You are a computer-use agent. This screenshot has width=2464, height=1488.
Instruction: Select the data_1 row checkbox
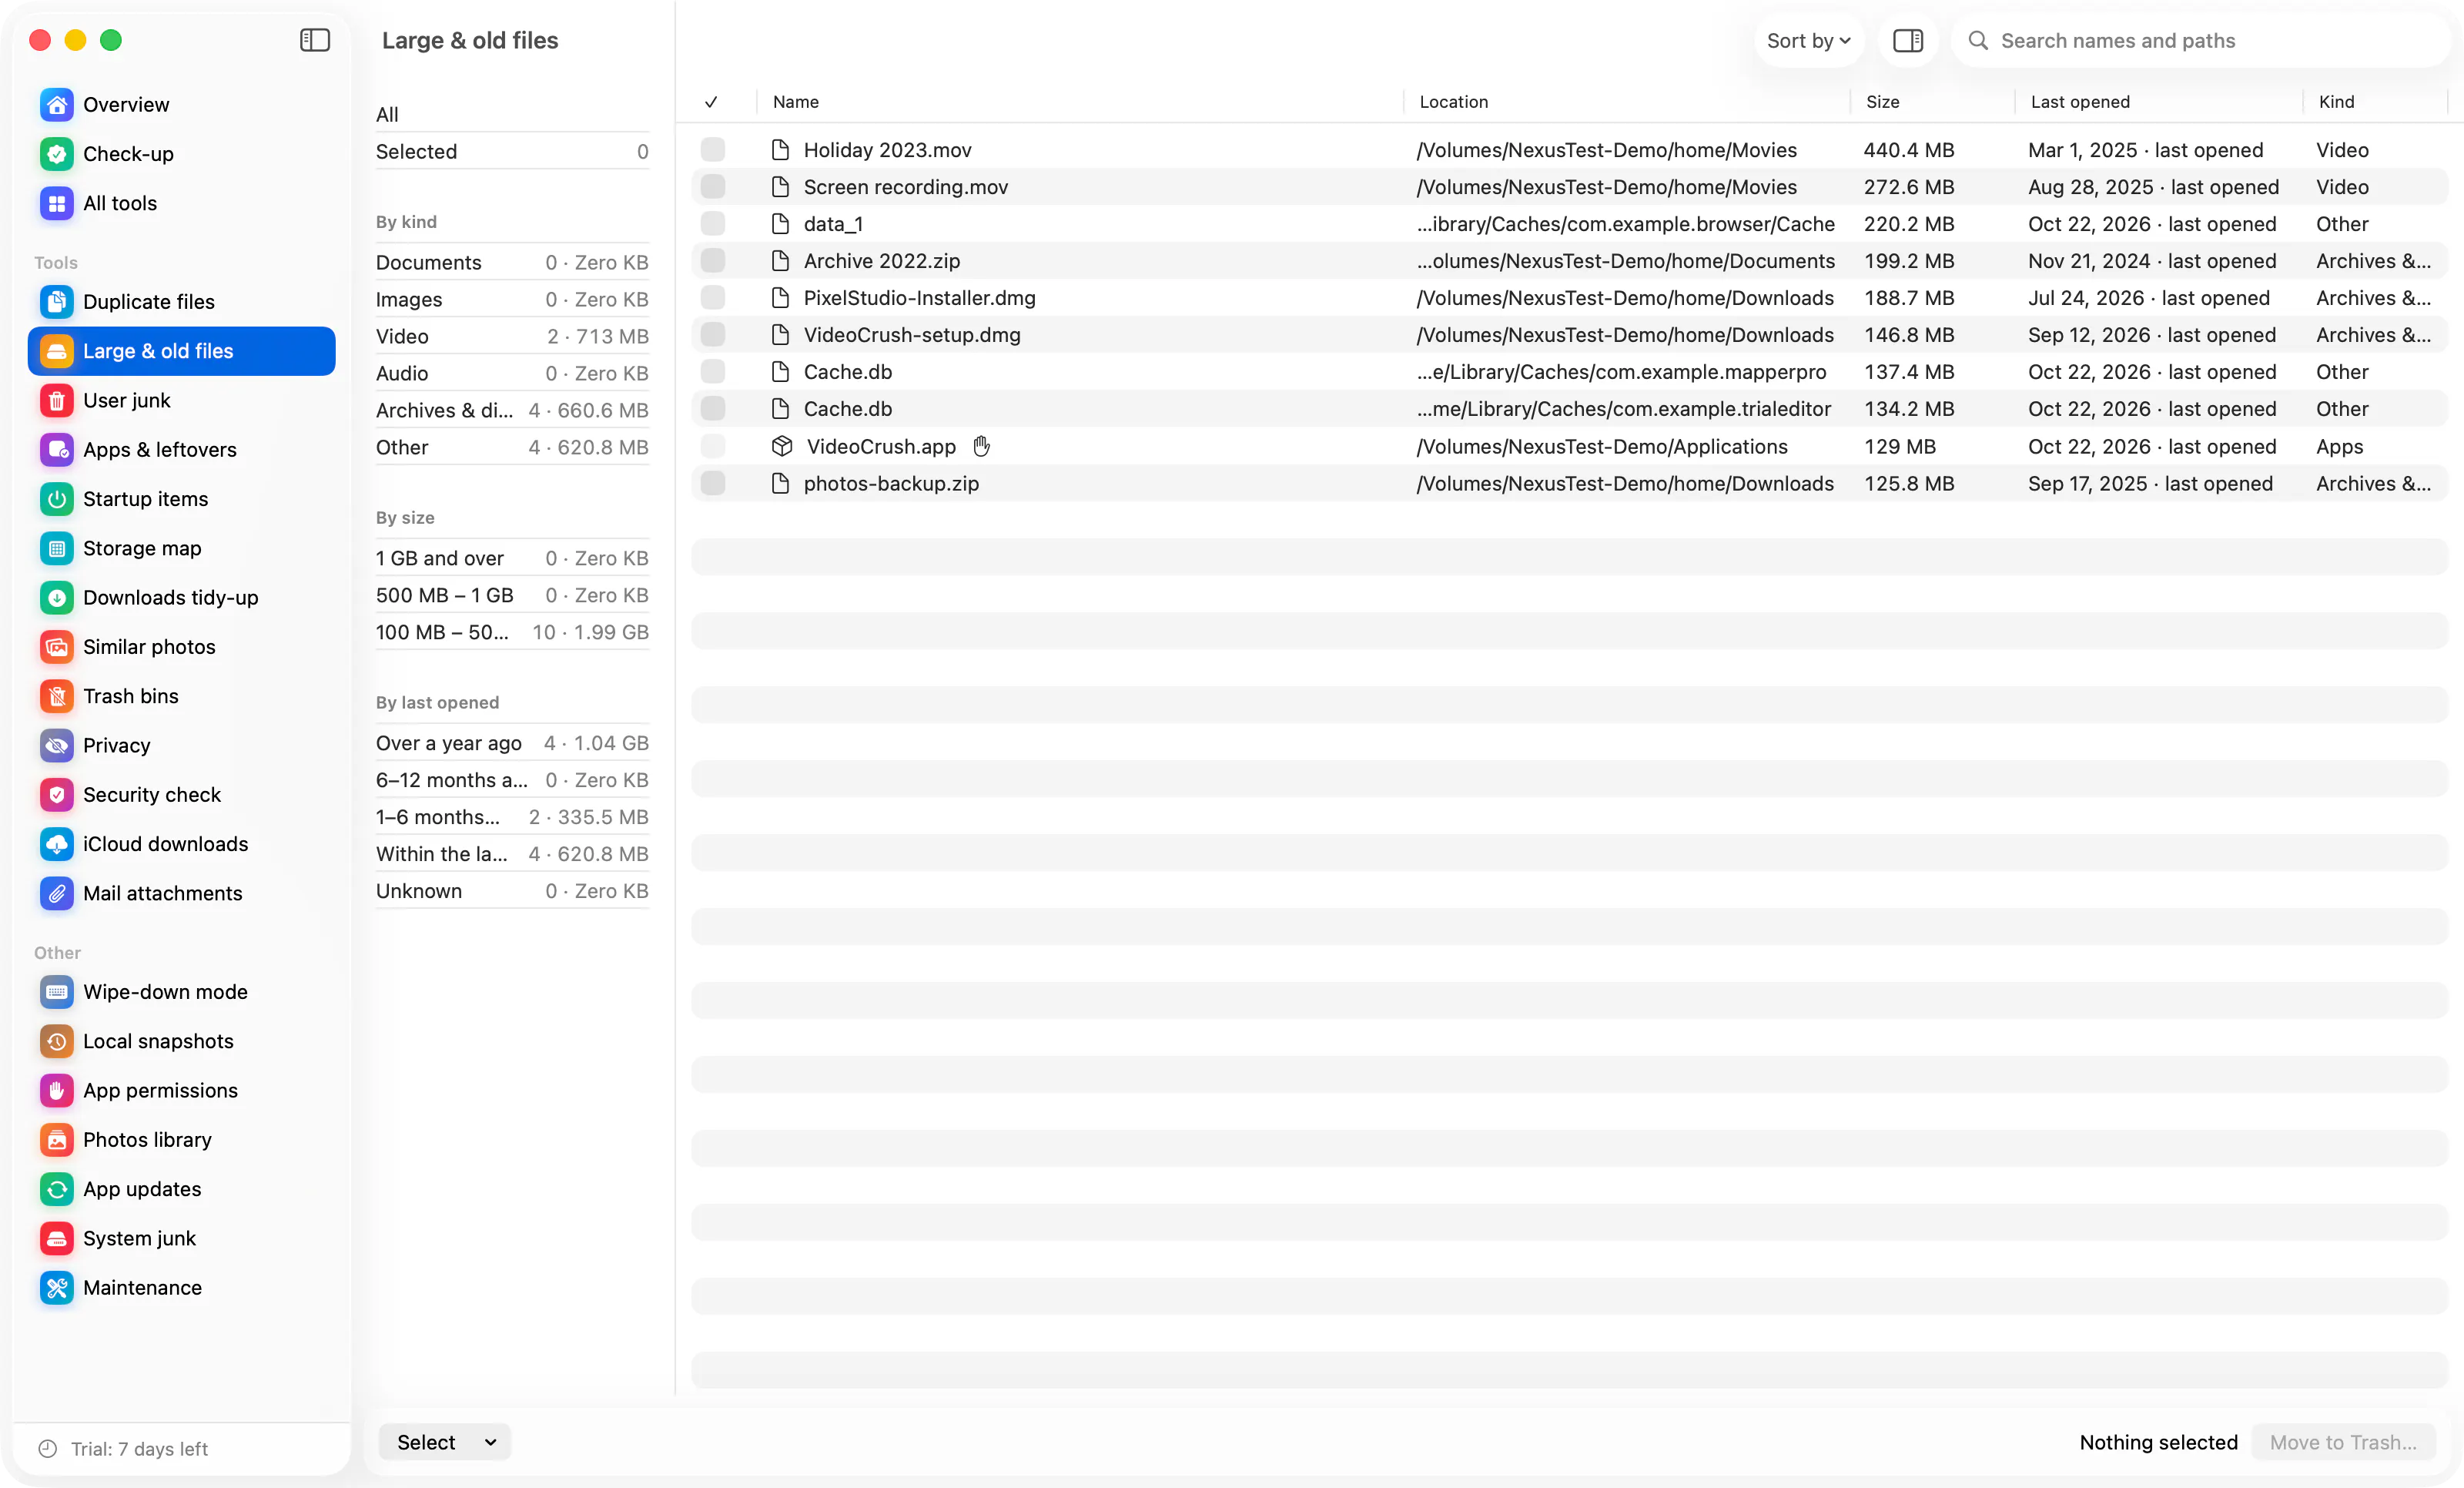(713, 224)
